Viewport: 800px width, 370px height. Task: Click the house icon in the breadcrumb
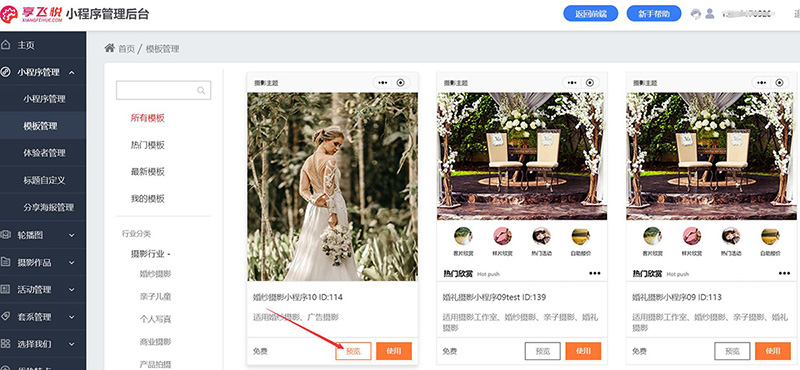pyautogui.click(x=109, y=48)
